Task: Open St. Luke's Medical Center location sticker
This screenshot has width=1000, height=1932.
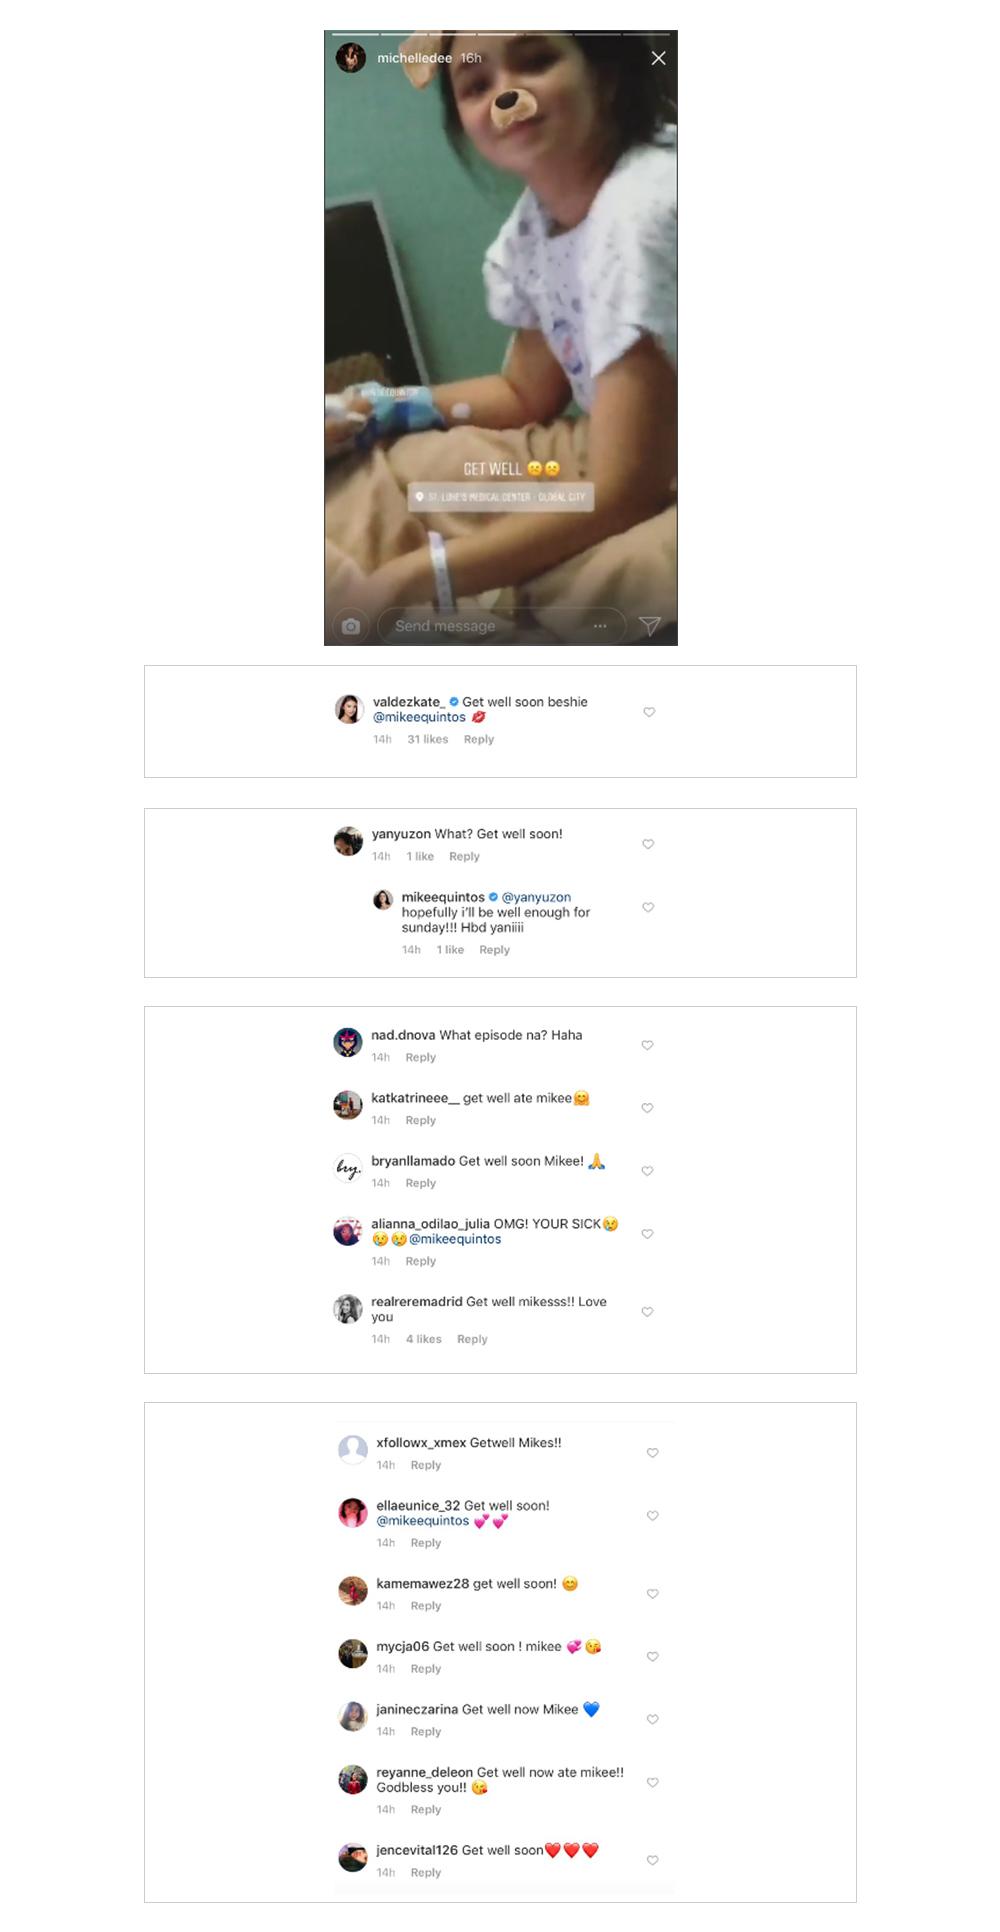Action: (501, 497)
